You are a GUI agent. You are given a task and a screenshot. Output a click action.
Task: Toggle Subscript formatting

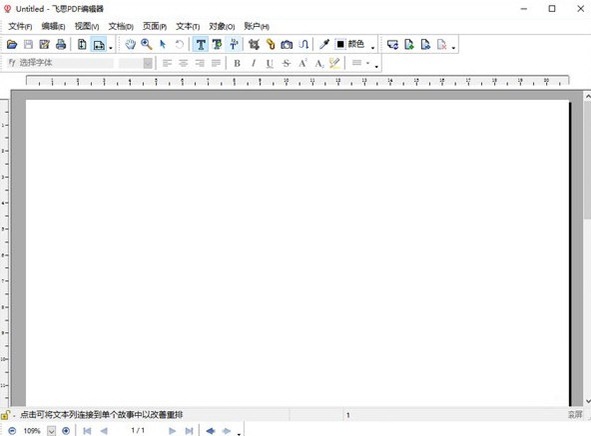319,63
